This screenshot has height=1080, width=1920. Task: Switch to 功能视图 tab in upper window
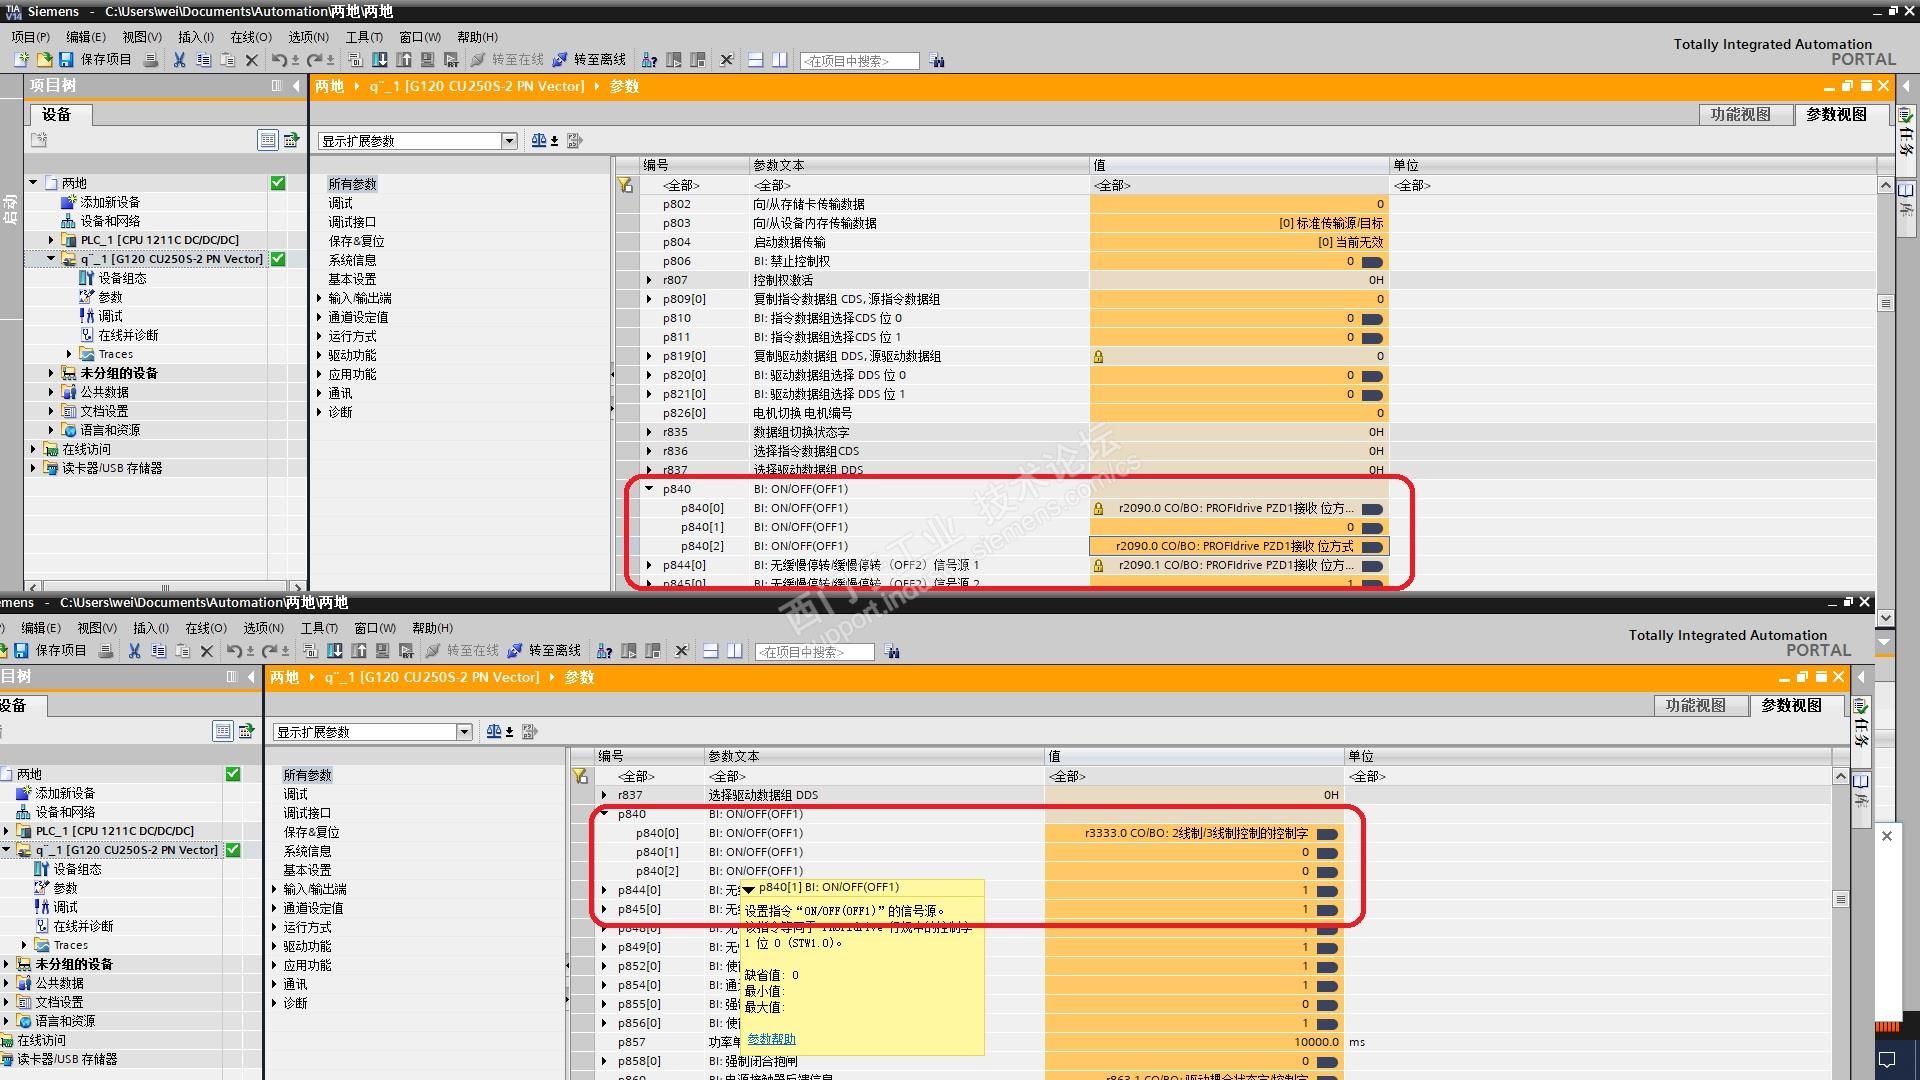coord(1740,114)
